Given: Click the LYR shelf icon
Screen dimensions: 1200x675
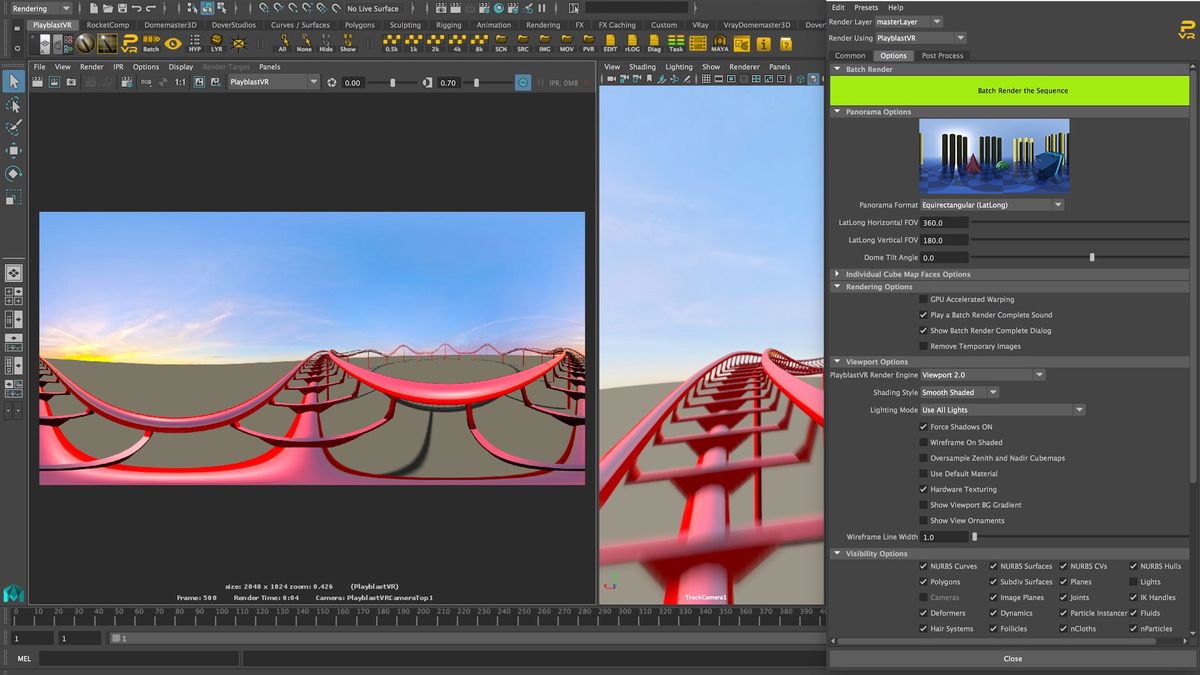Looking at the screenshot, I should [x=217, y=42].
